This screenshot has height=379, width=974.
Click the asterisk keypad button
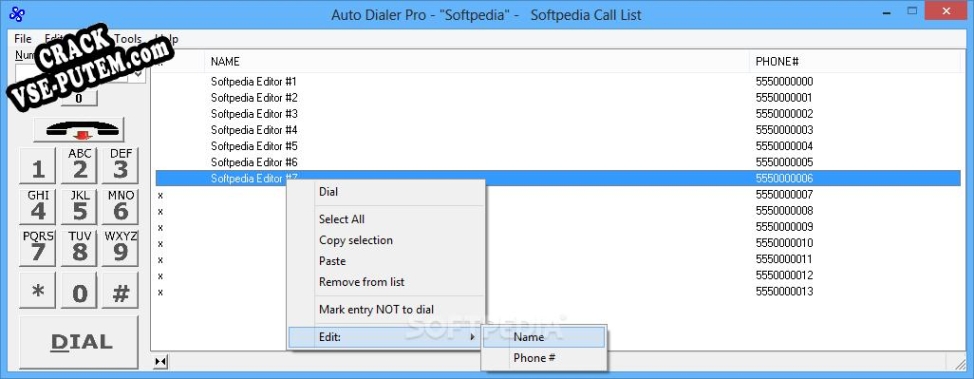point(38,290)
